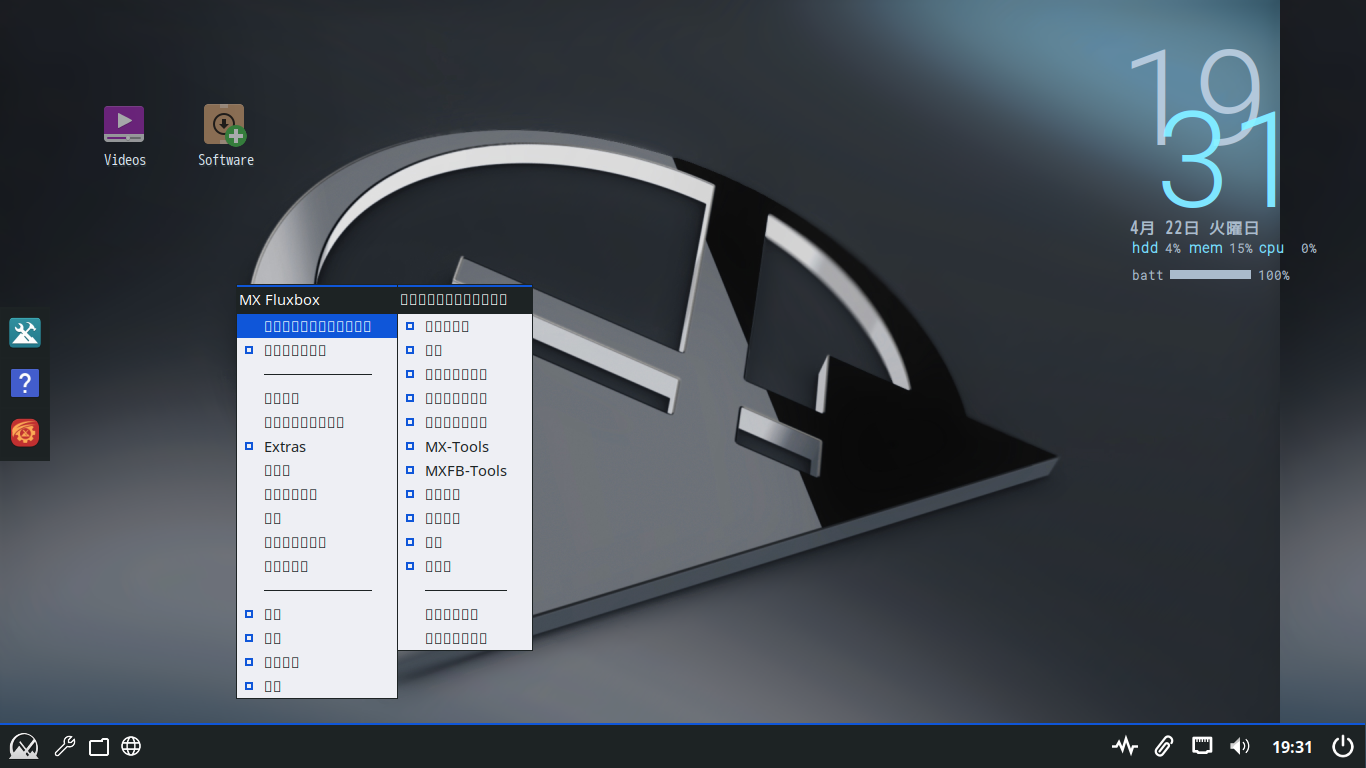Screen dimensions: 1366x768
Task: Click the 19:31 clock in the taskbar
Action: click(x=1292, y=747)
